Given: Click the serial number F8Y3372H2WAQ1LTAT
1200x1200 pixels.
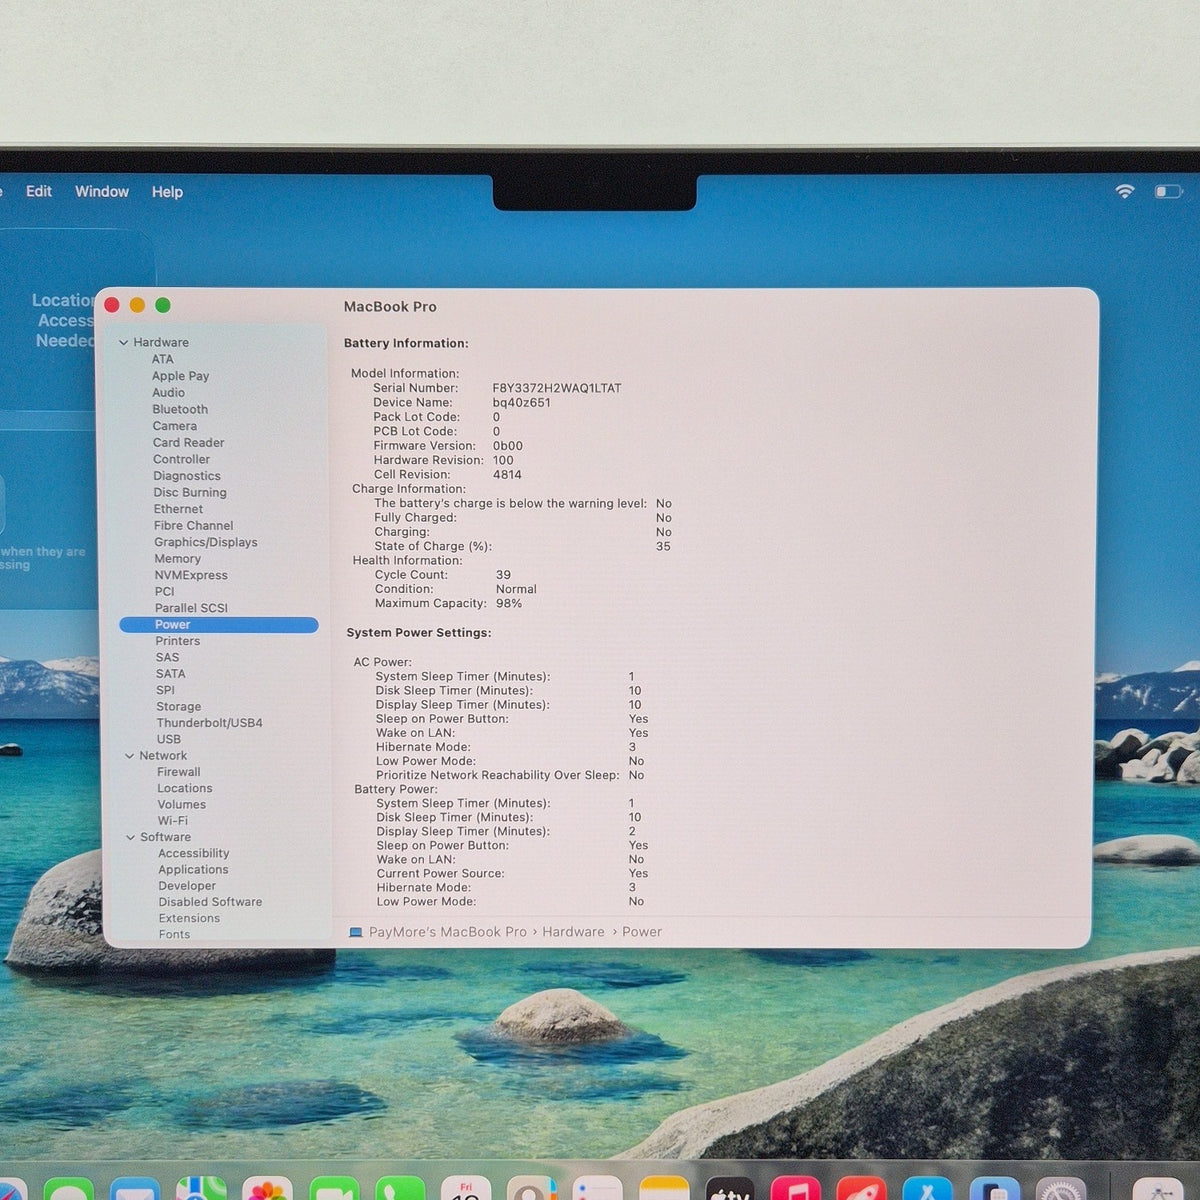Looking at the screenshot, I should pos(557,388).
